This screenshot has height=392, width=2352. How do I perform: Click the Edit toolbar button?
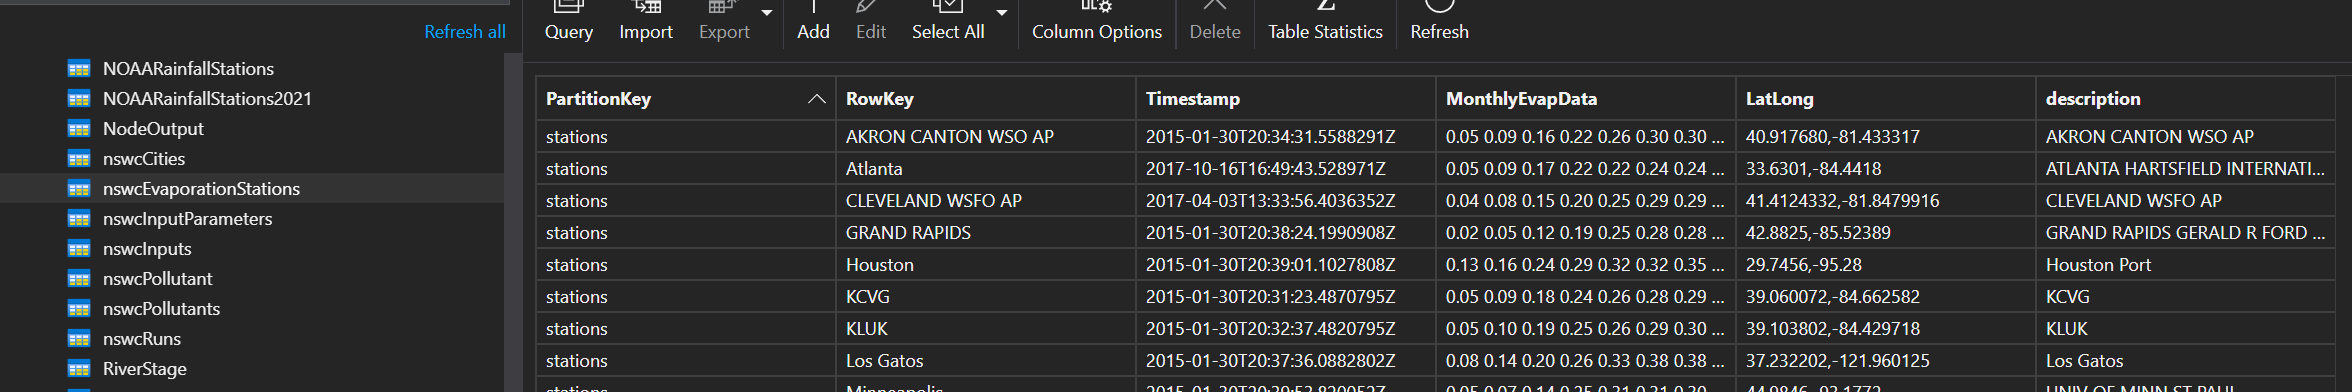pyautogui.click(x=871, y=22)
